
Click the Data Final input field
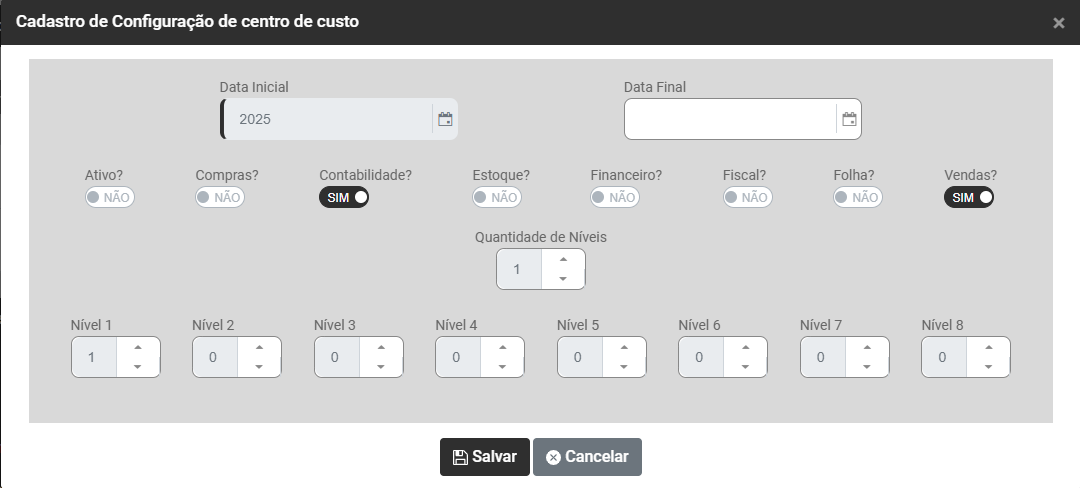[x=730, y=119]
